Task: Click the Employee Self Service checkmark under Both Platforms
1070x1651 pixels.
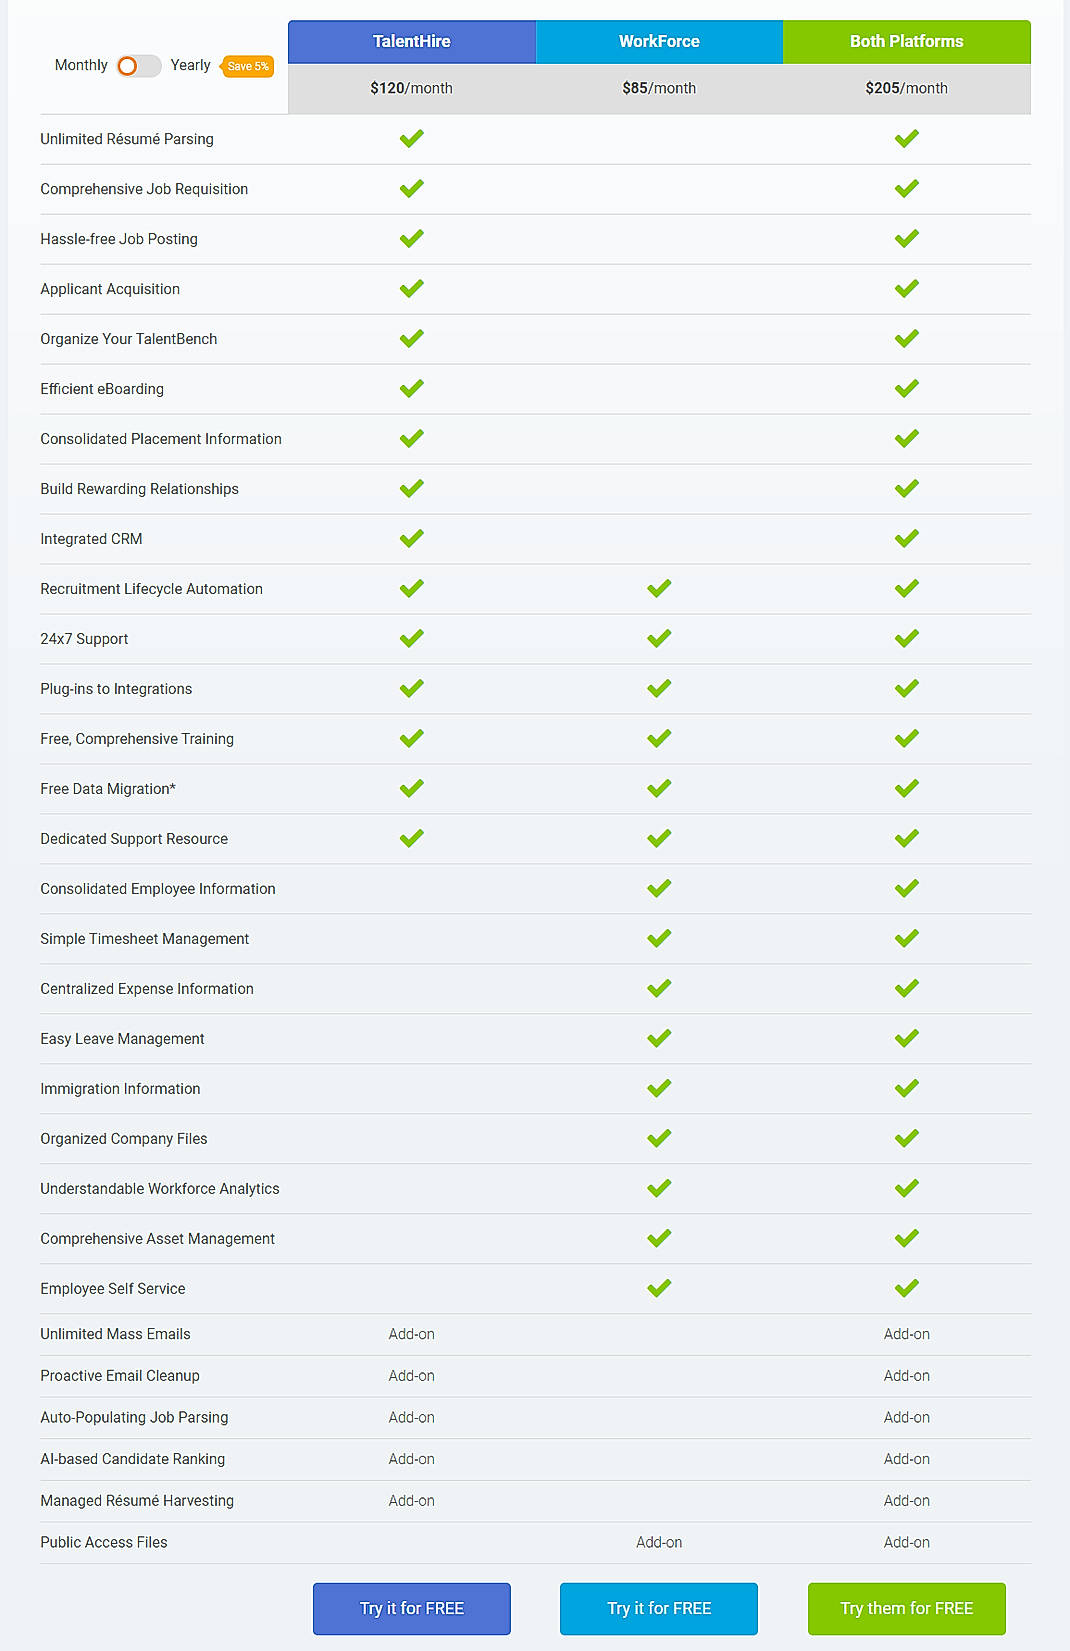Action: tap(906, 1288)
